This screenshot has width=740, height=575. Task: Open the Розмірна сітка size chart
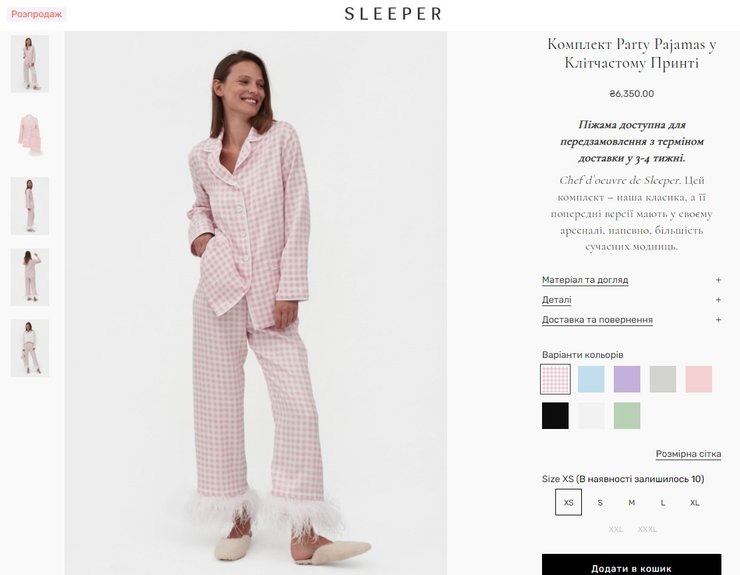coord(688,454)
